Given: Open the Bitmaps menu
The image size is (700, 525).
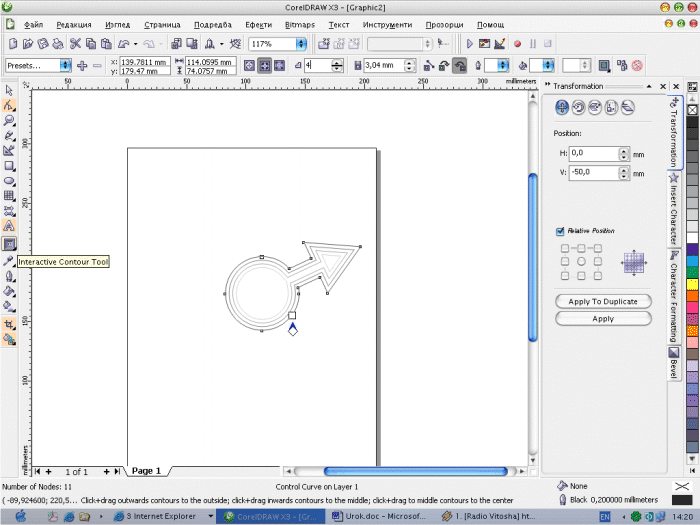Looking at the screenshot, I should coord(300,25).
